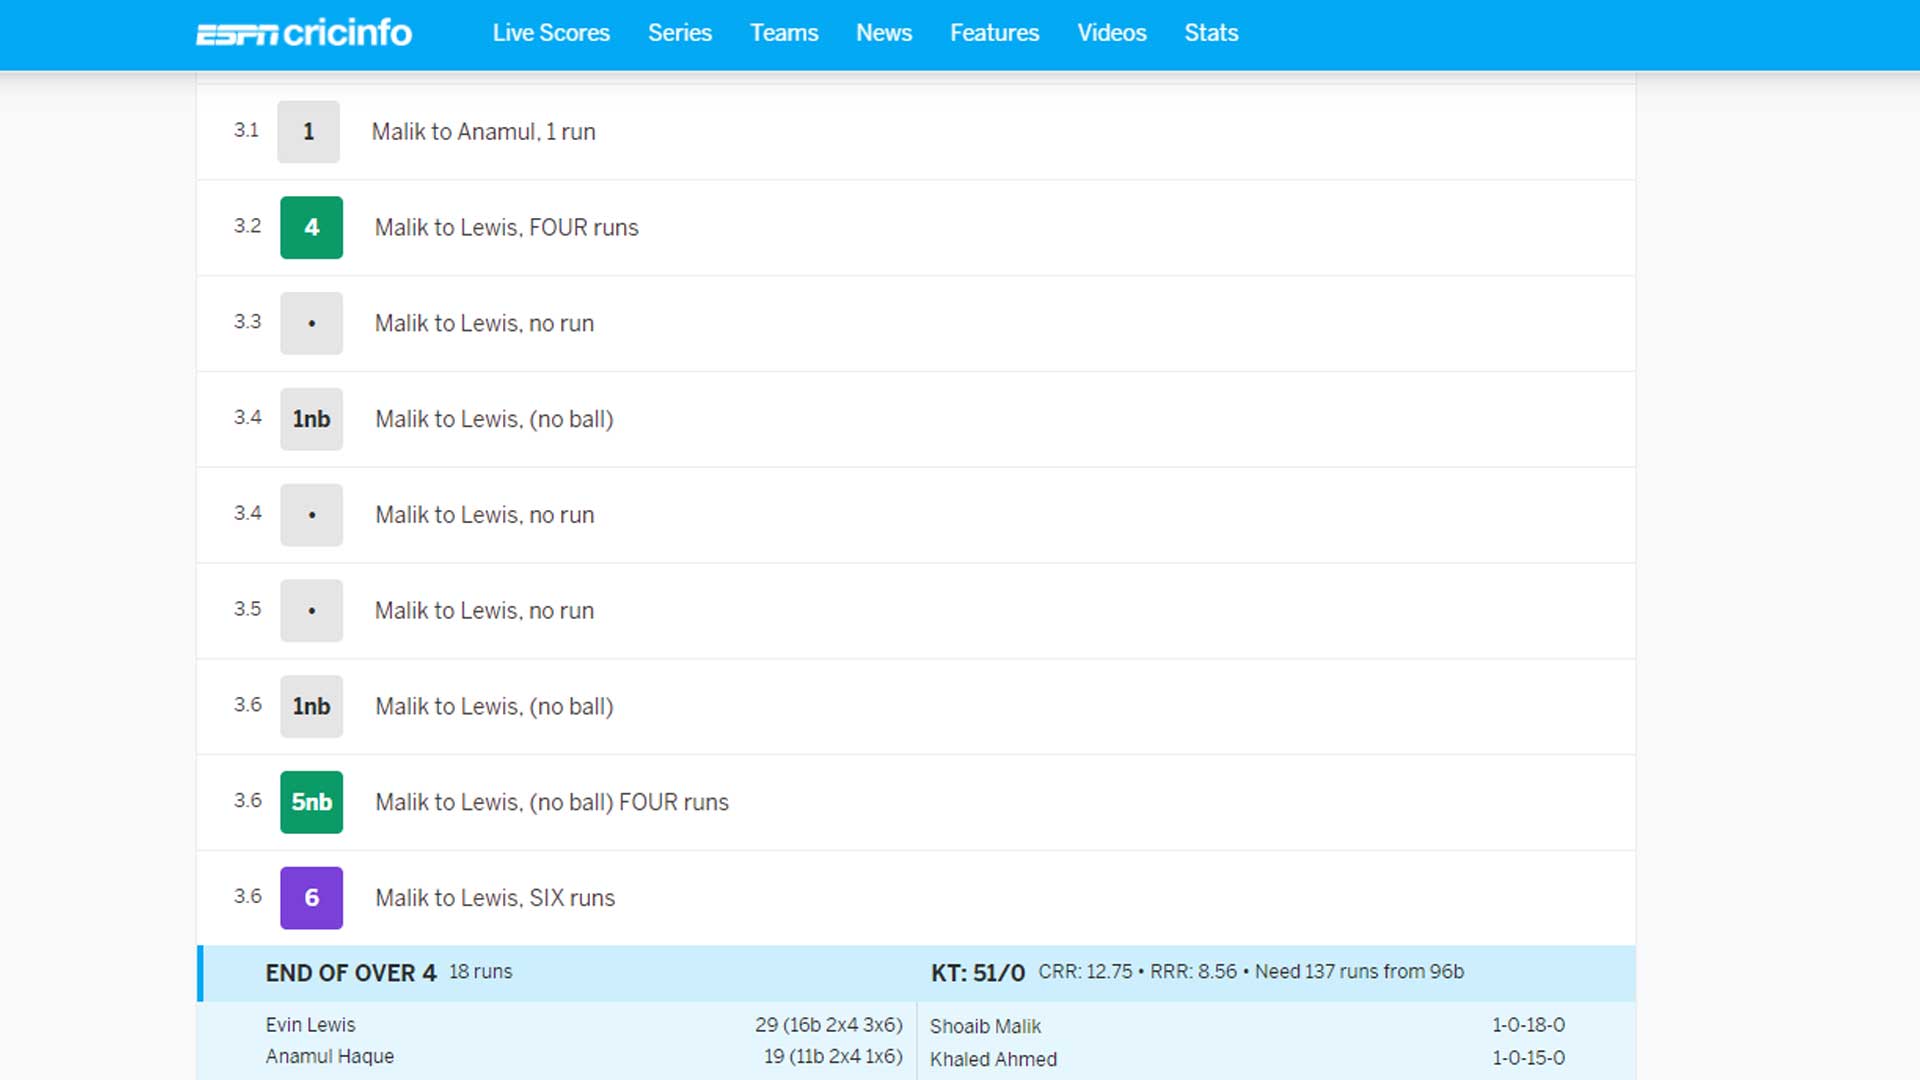The height and width of the screenshot is (1080, 1920).
Task: Open bowler Shoaib Malik
Action: pos(985,1027)
